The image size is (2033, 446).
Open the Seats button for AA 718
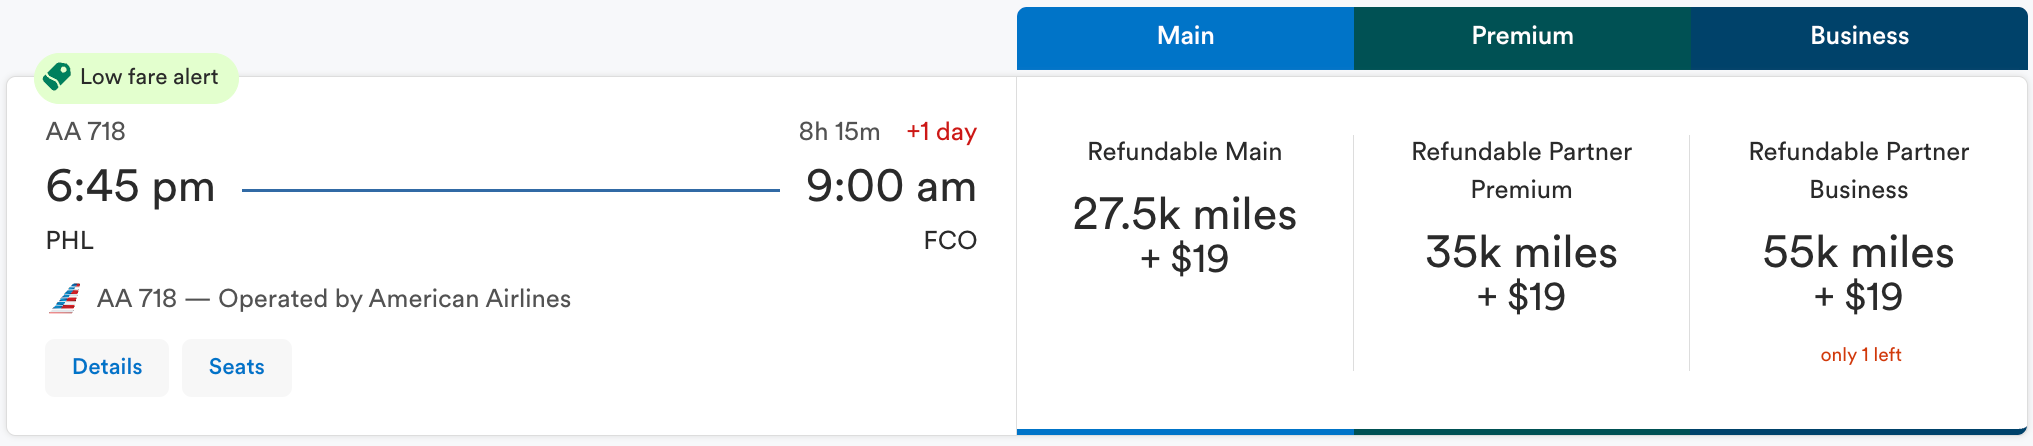pos(237,367)
